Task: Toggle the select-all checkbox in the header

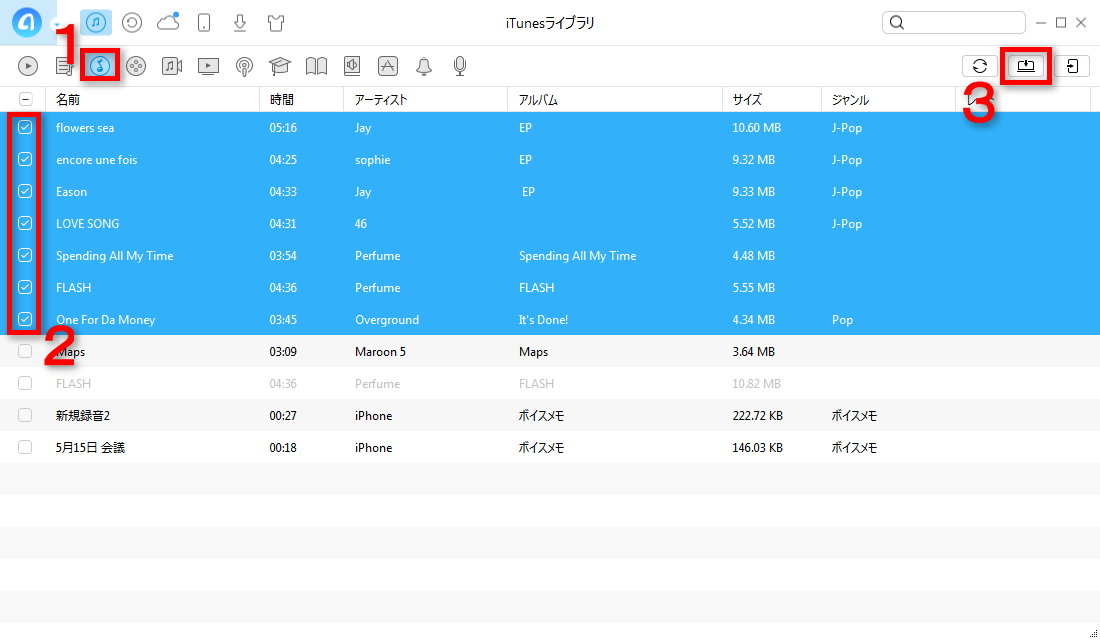Action: click(25, 100)
